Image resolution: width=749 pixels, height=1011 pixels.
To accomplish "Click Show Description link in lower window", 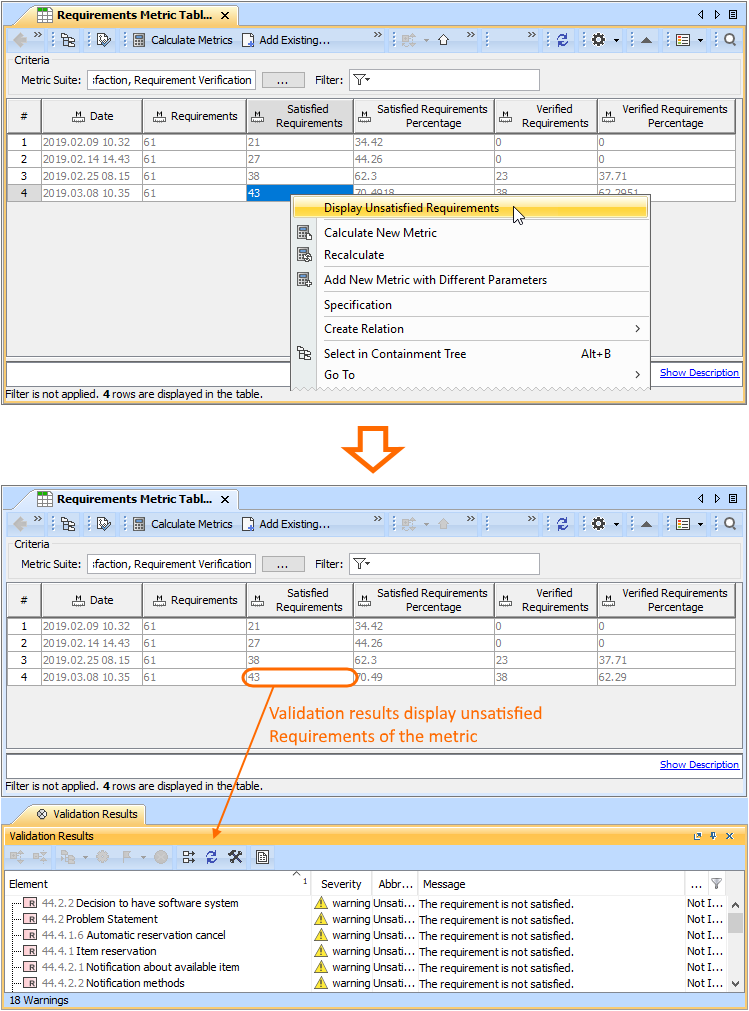I will (699, 765).
